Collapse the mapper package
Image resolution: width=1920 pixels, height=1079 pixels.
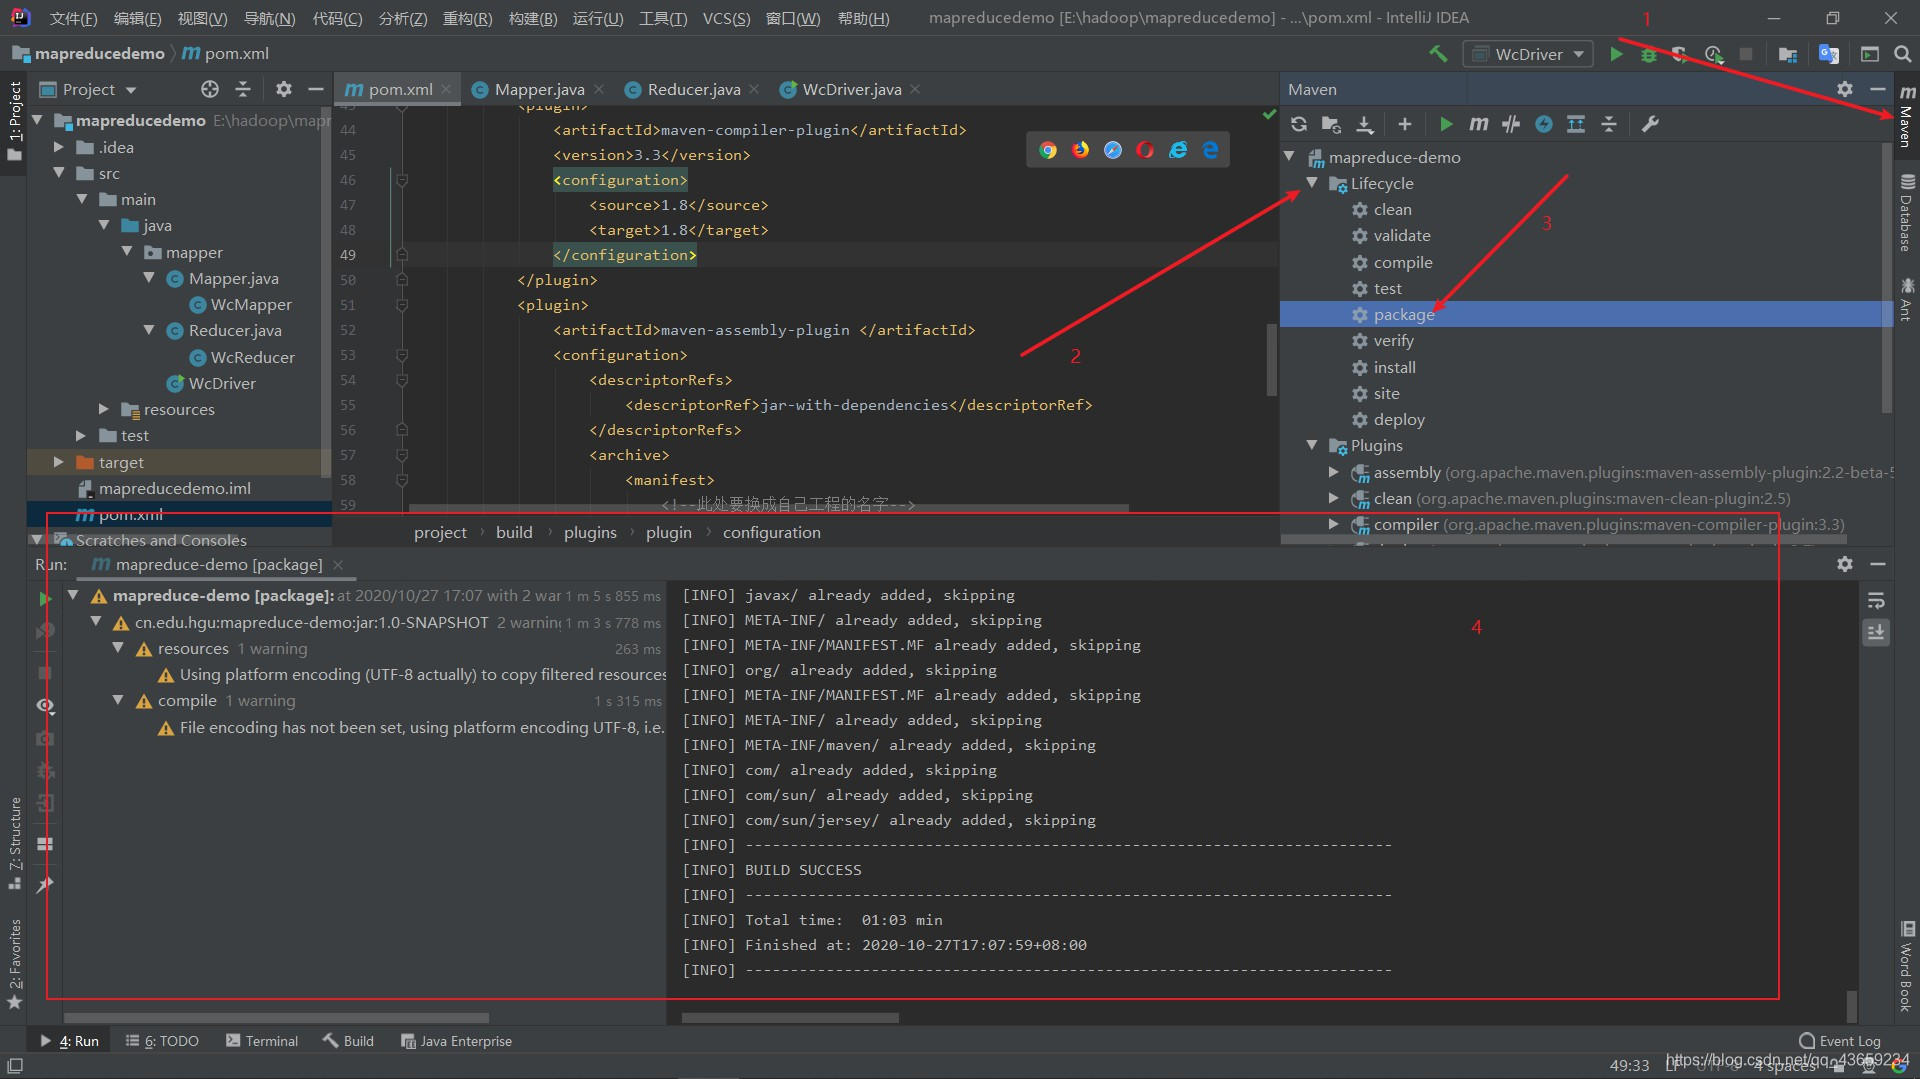pos(127,252)
